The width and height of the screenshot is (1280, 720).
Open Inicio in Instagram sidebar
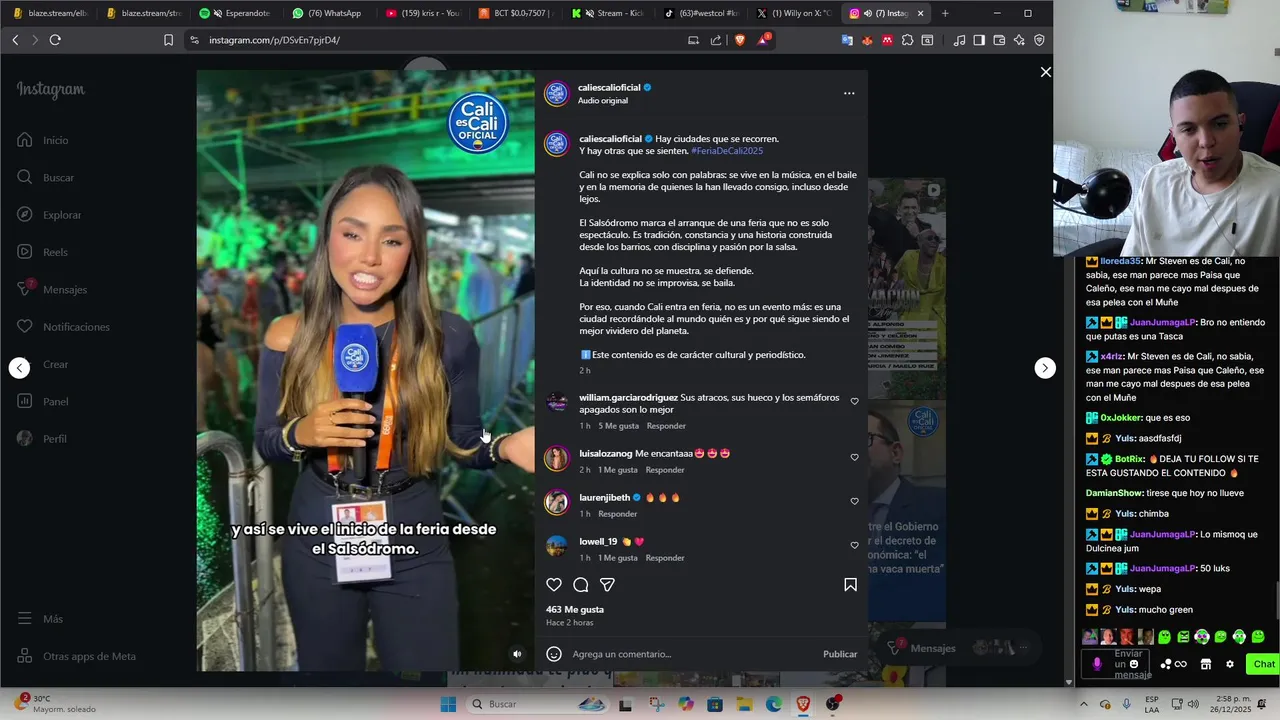[43, 140]
